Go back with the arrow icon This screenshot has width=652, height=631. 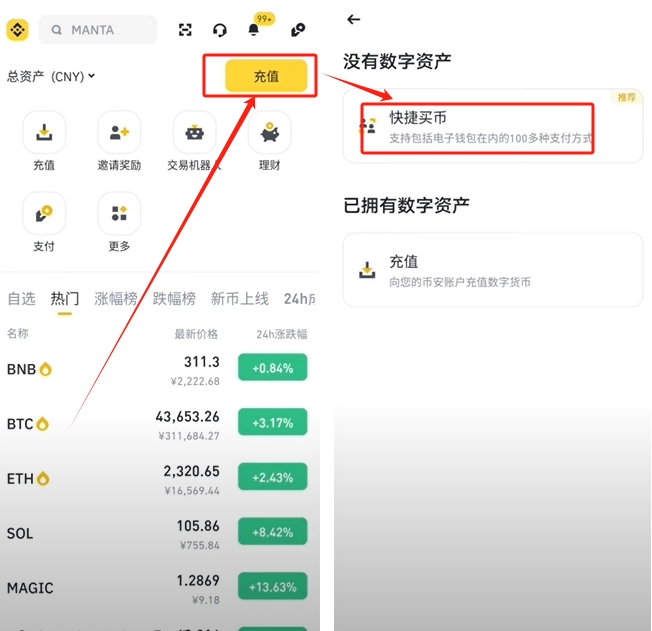click(353, 19)
